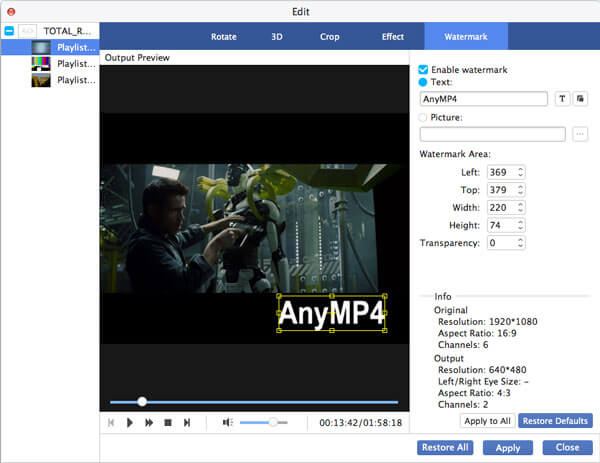The image size is (600, 463).
Task: Mute the audio with speaker icon
Action: [228, 422]
